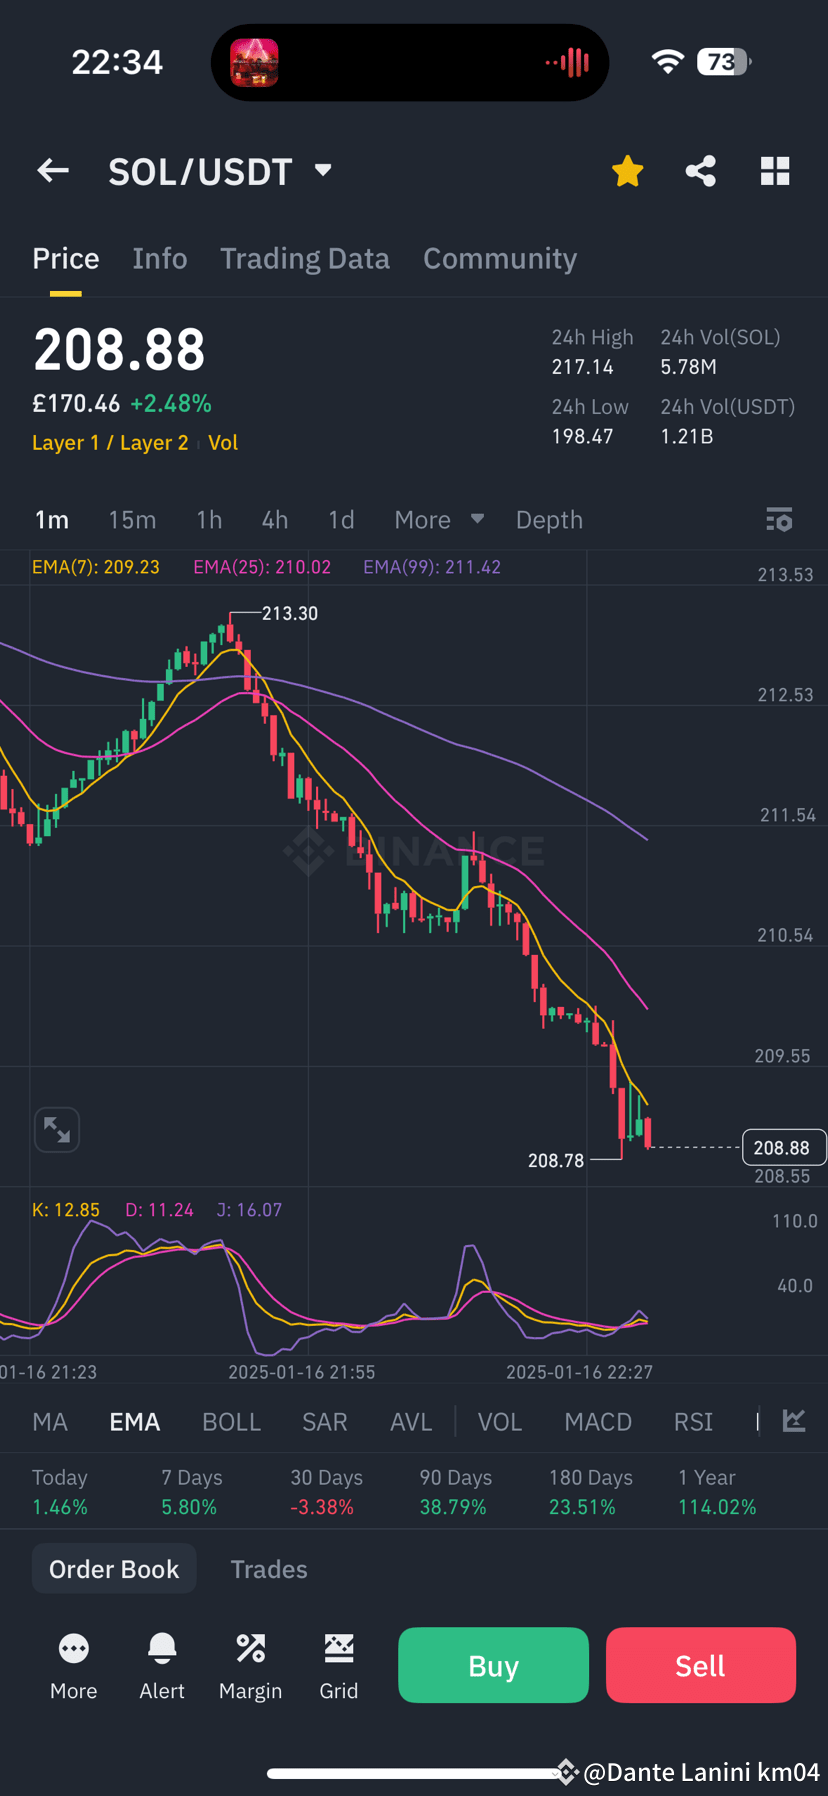Tap the 30 Days -3.38% change
This screenshot has width=828, height=1796.
tap(326, 1492)
